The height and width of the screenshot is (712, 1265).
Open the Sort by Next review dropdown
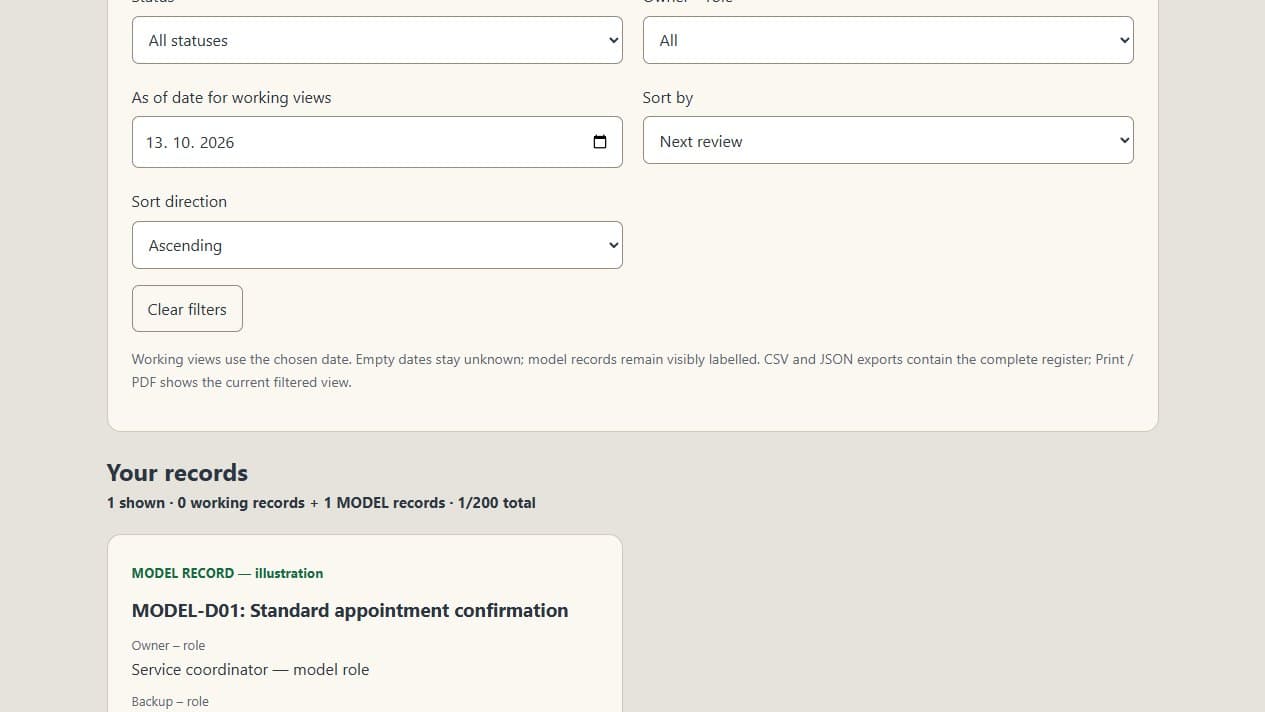(888, 140)
